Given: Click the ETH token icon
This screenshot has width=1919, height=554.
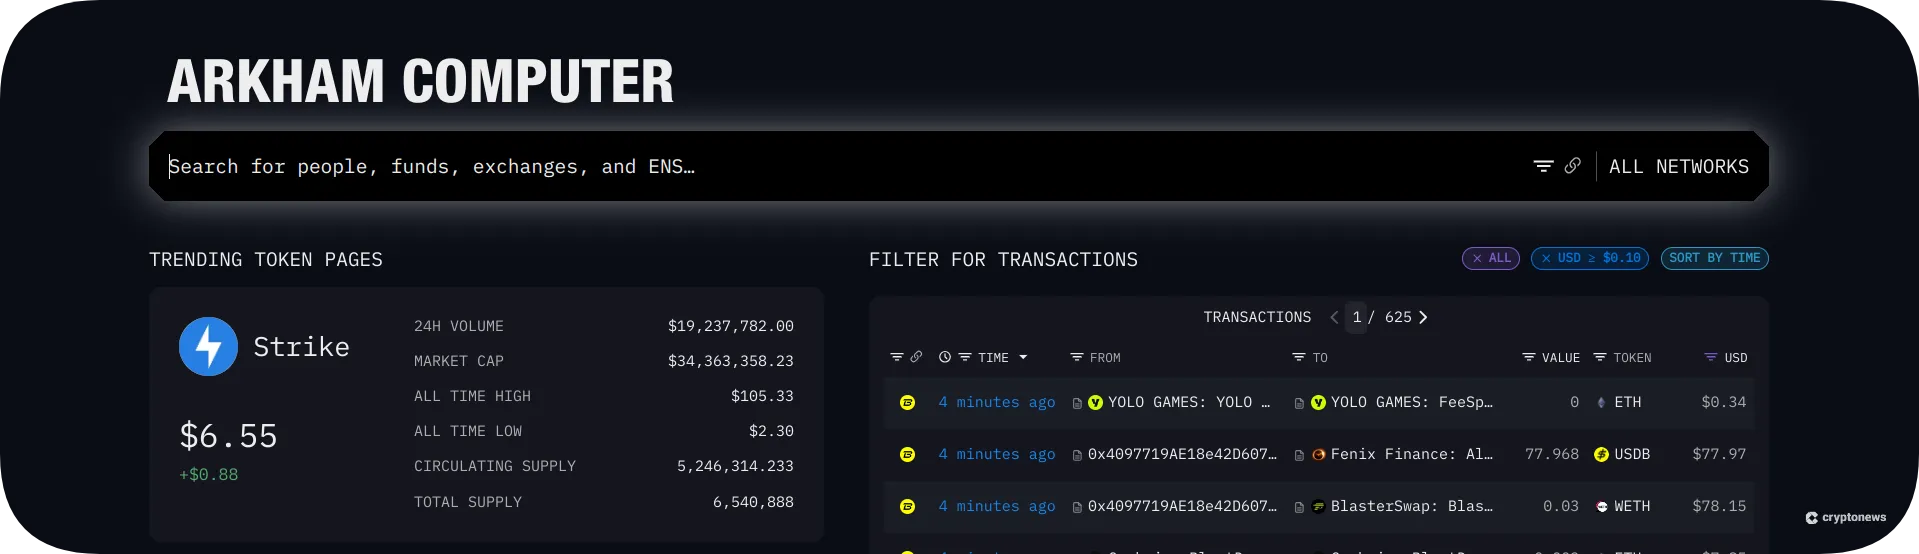Looking at the screenshot, I should pos(1601,402).
